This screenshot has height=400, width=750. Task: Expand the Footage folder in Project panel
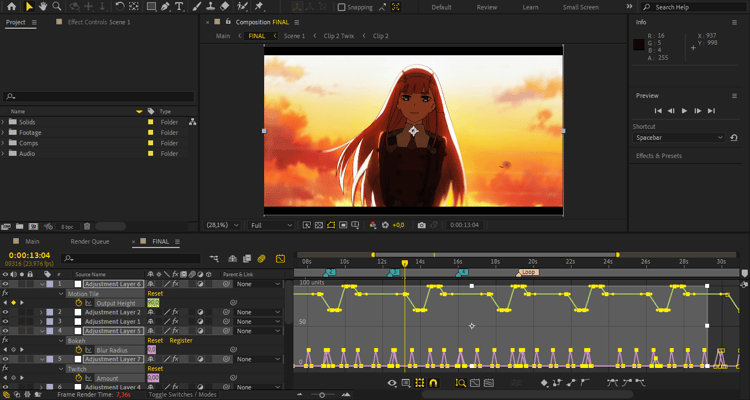[x=5, y=132]
